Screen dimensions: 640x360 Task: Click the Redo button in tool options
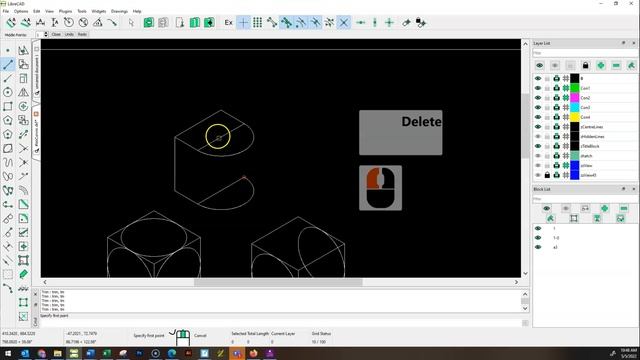82,35
